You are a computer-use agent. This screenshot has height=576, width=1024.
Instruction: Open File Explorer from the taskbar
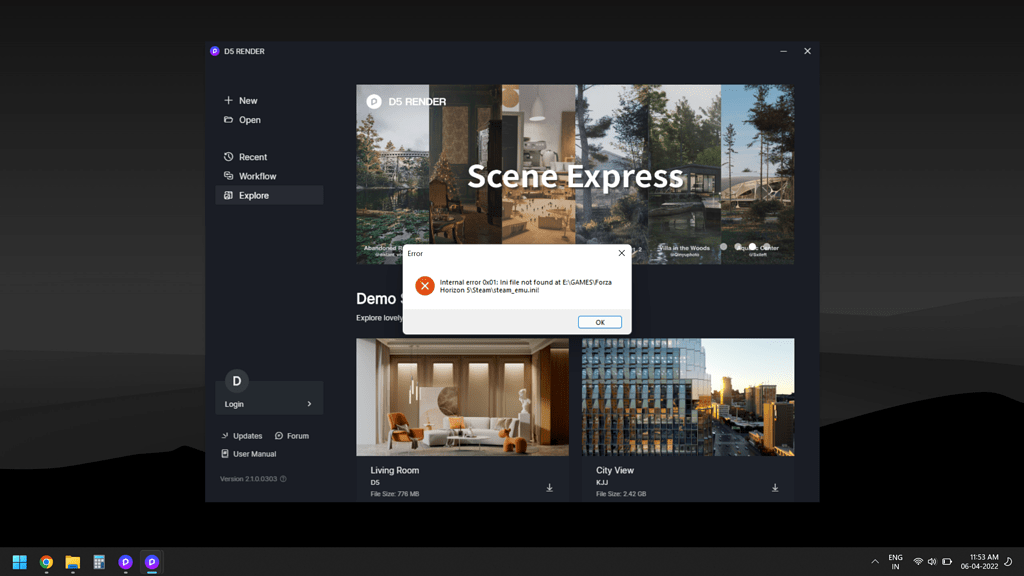(x=73, y=562)
